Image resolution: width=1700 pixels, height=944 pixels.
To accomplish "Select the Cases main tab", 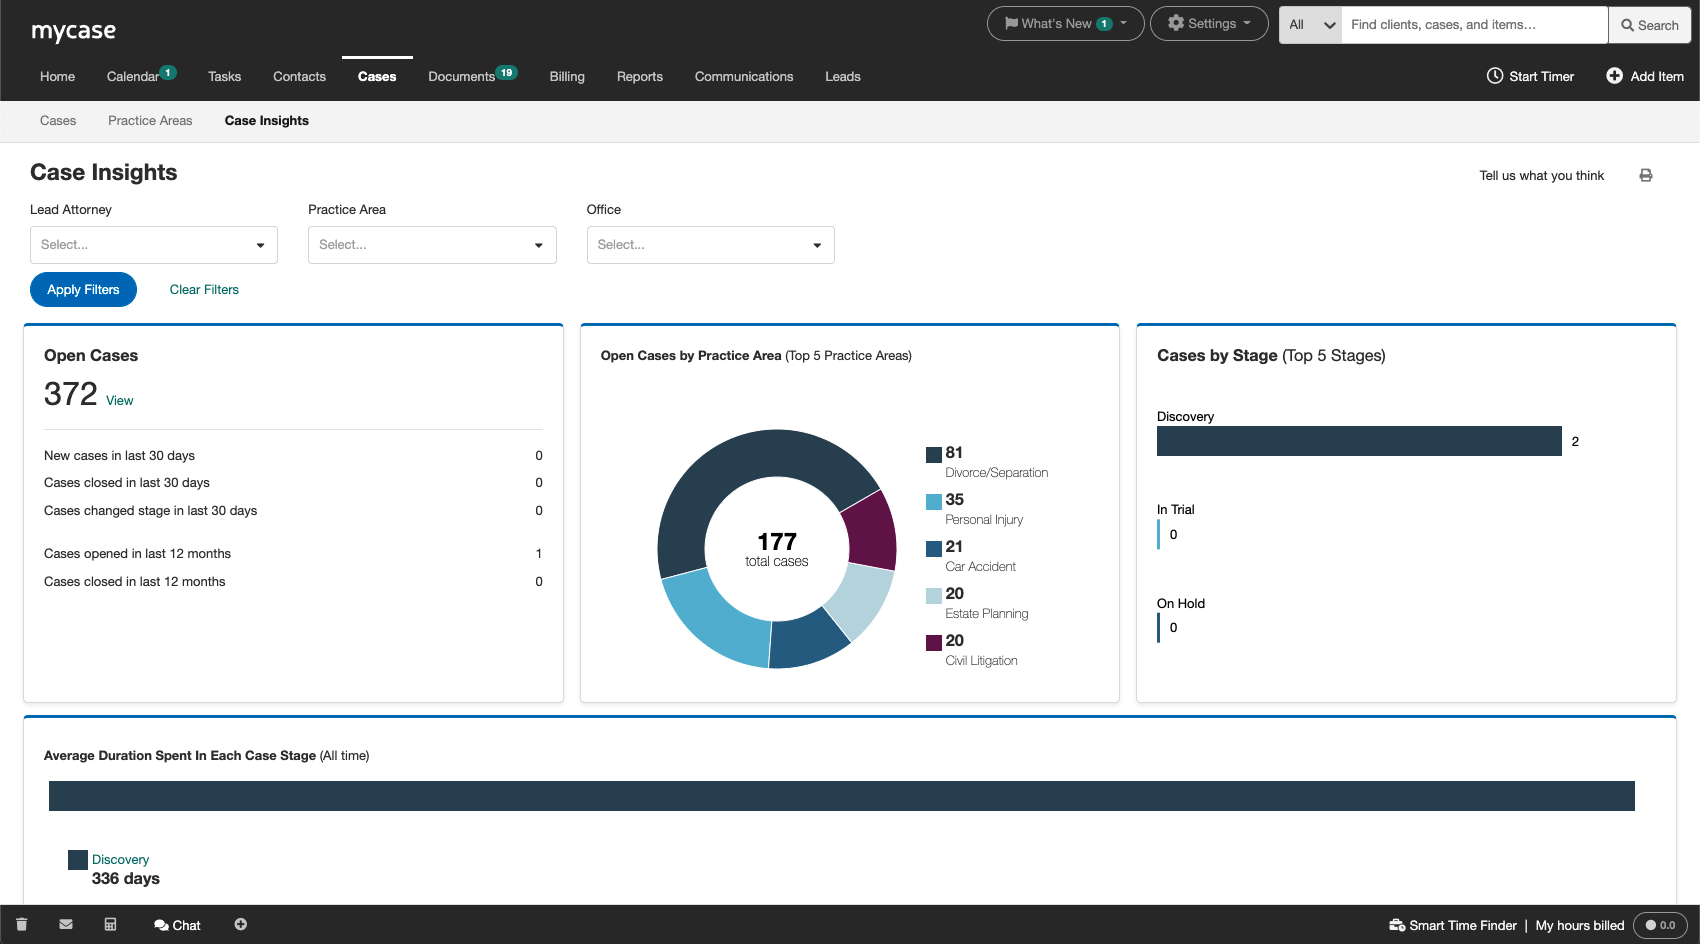I will pos(377,77).
